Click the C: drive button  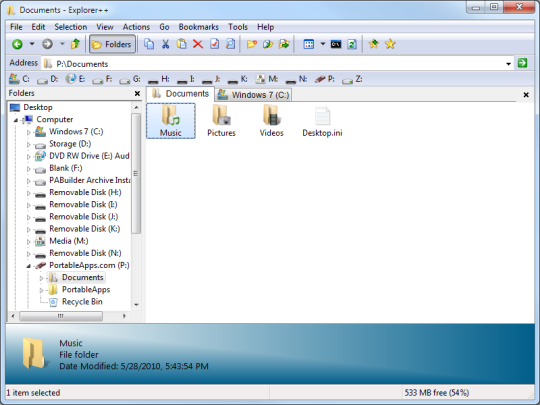19,79
